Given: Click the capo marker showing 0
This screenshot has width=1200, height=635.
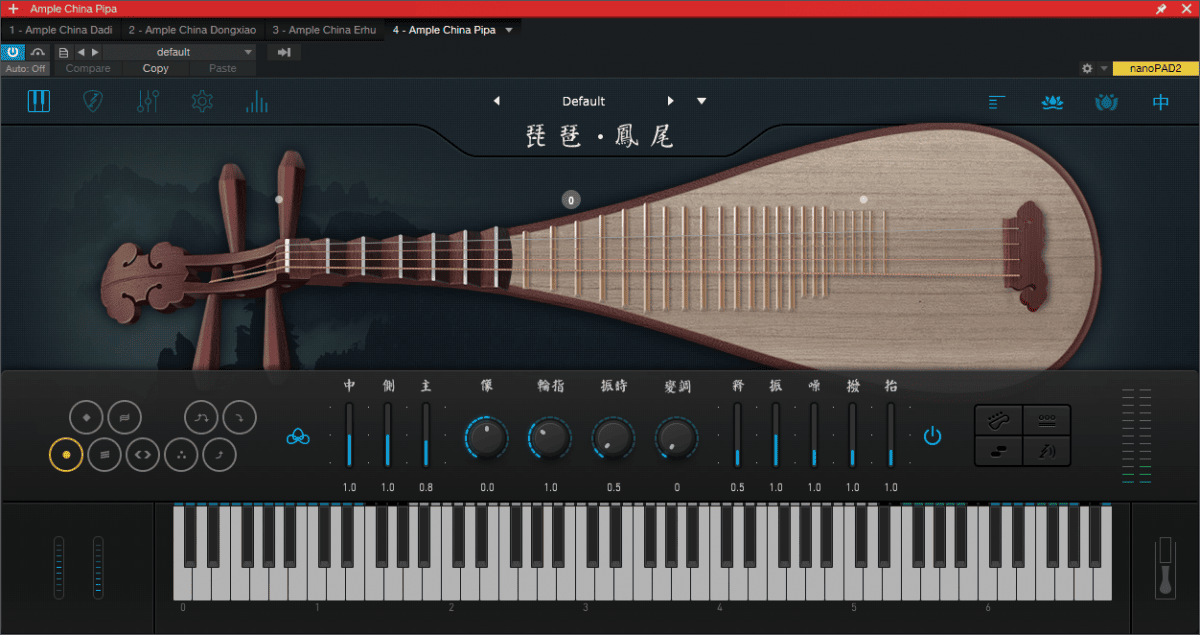Looking at the screenshot, I should pyautogui.click(x=571, y=200).
